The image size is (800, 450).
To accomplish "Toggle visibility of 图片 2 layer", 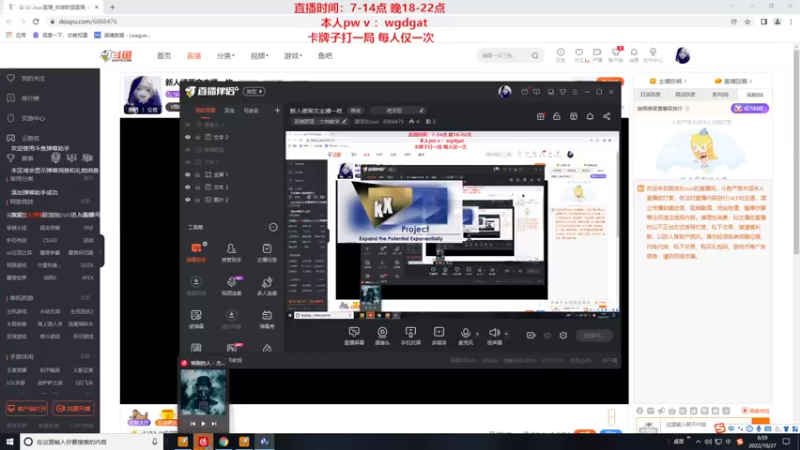I will [187, 200].
